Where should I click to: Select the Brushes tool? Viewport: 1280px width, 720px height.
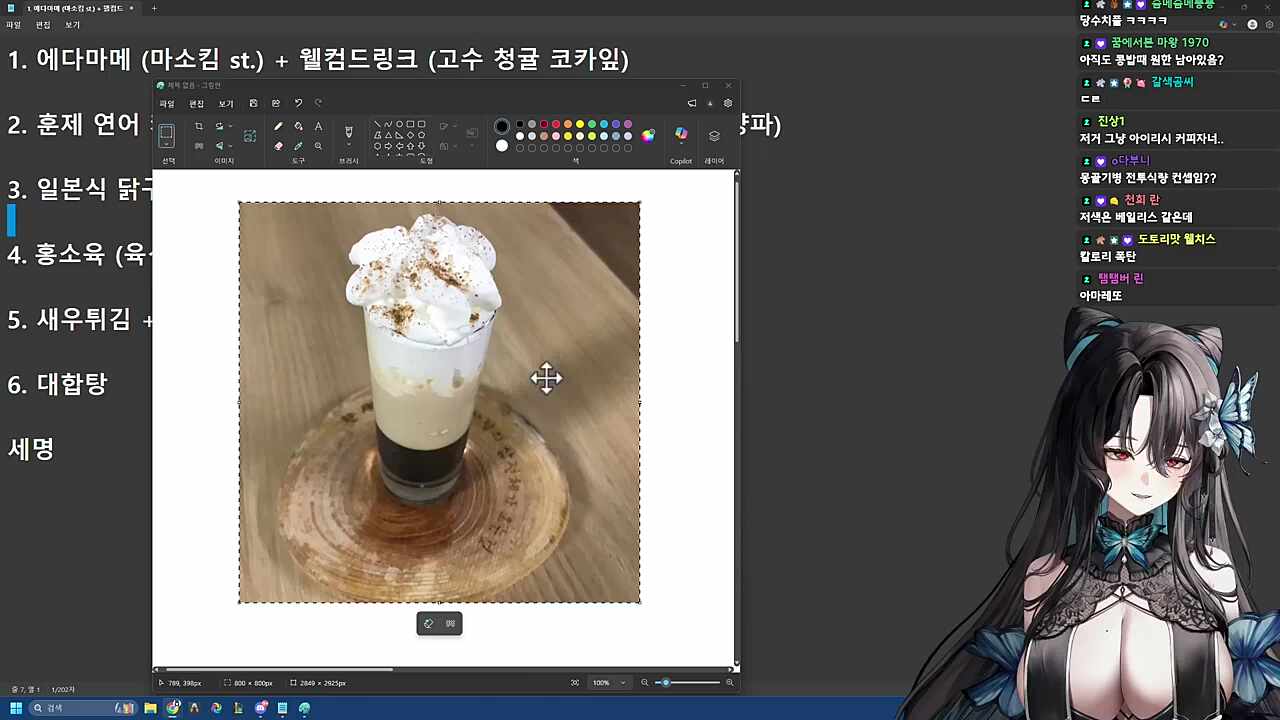349,132
